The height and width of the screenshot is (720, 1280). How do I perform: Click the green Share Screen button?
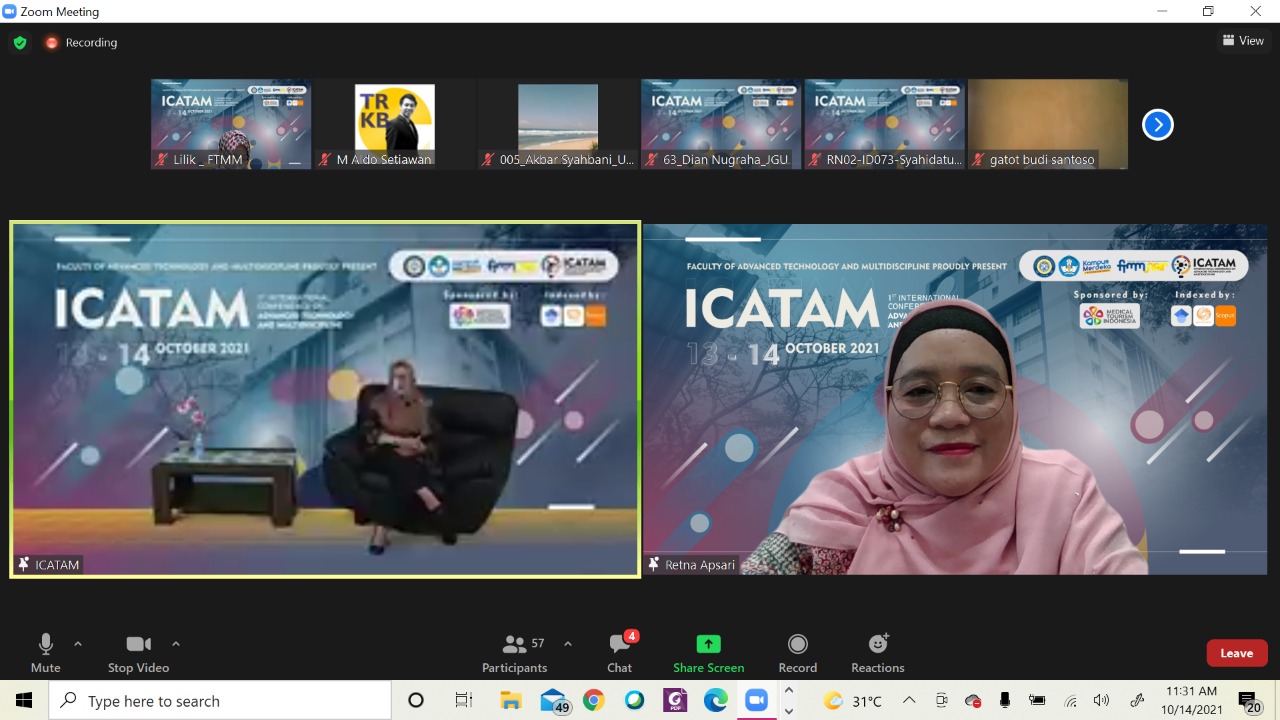coord(708,653)
